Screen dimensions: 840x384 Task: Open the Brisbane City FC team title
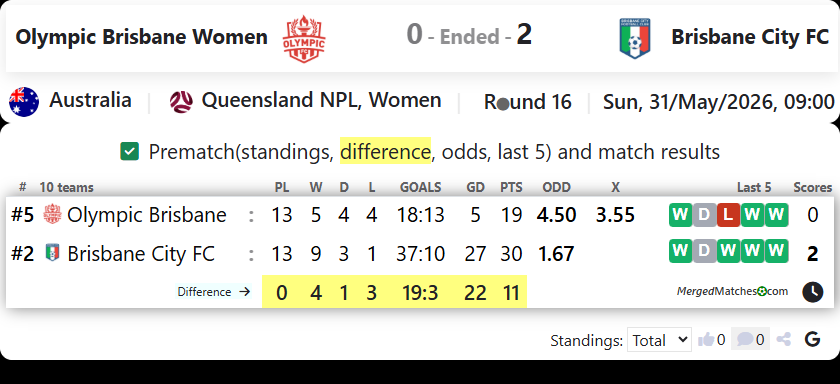pos(751,37)
